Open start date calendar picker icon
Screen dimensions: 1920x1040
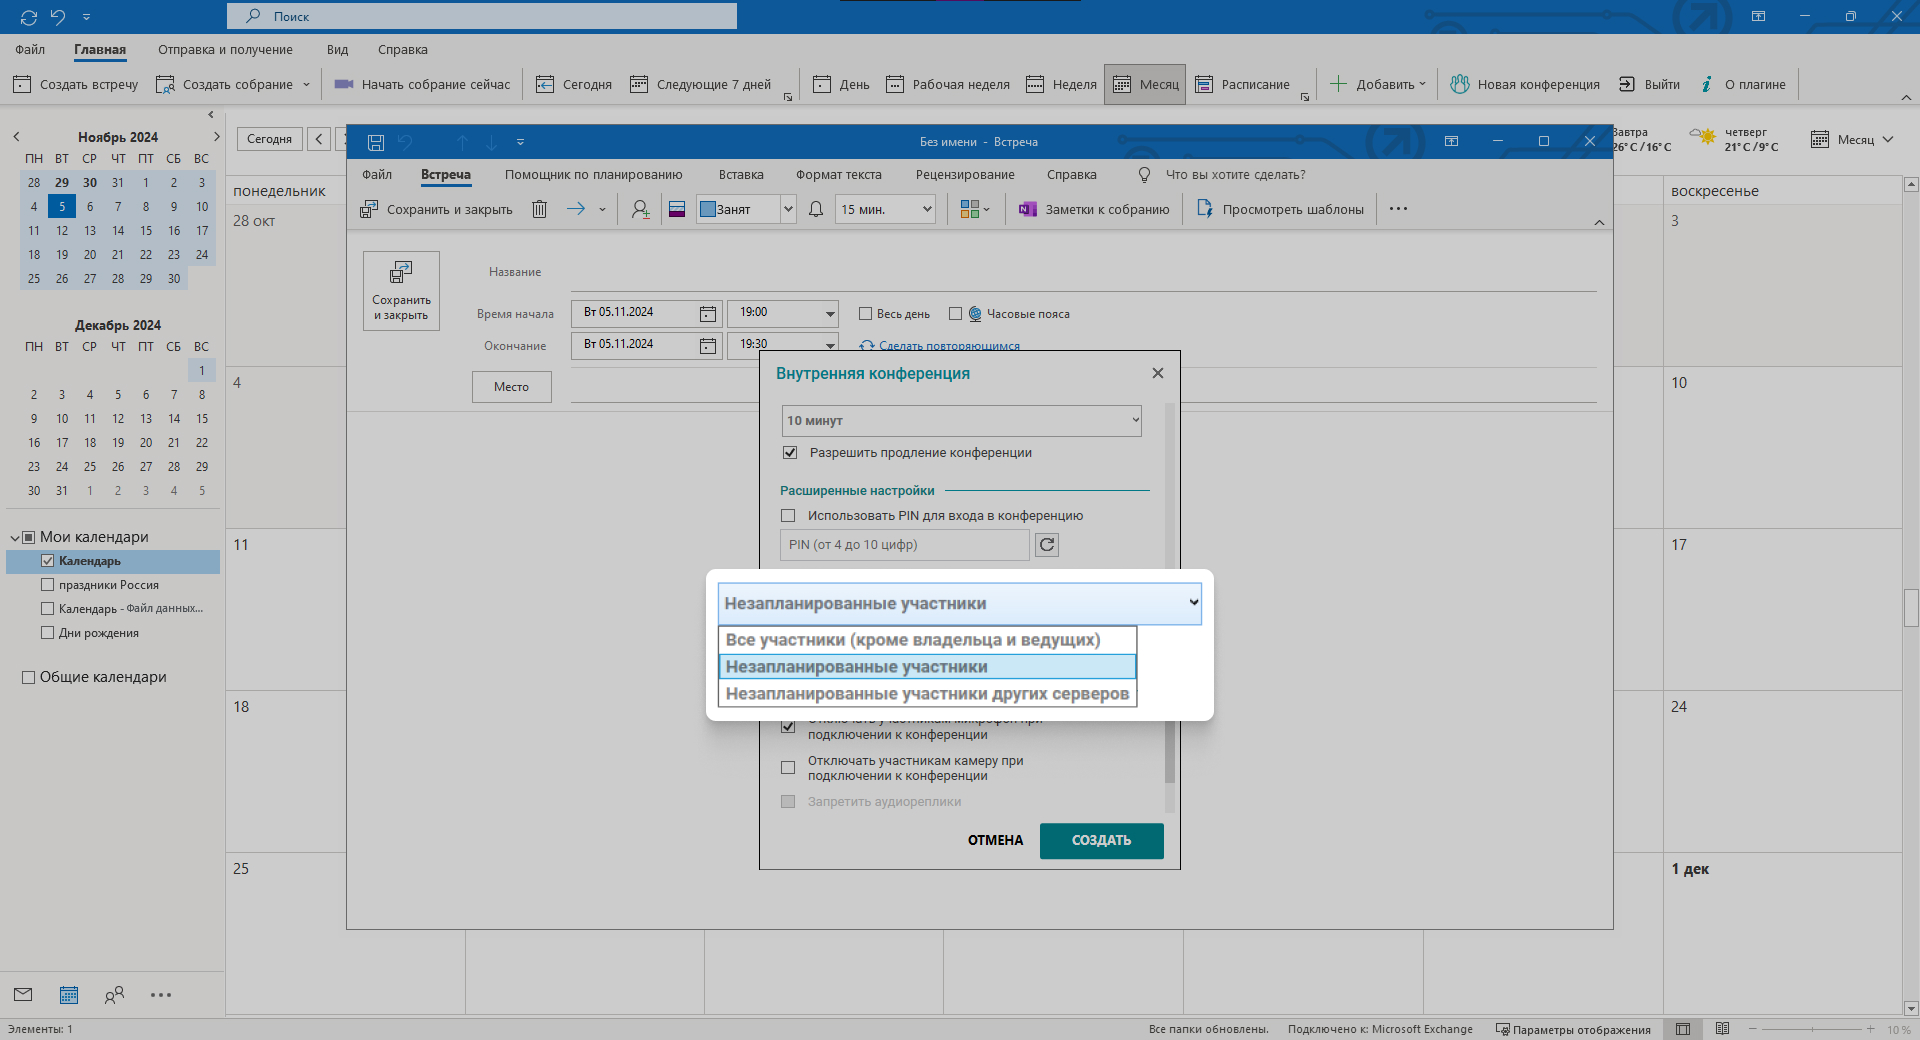tap(708, 314)
